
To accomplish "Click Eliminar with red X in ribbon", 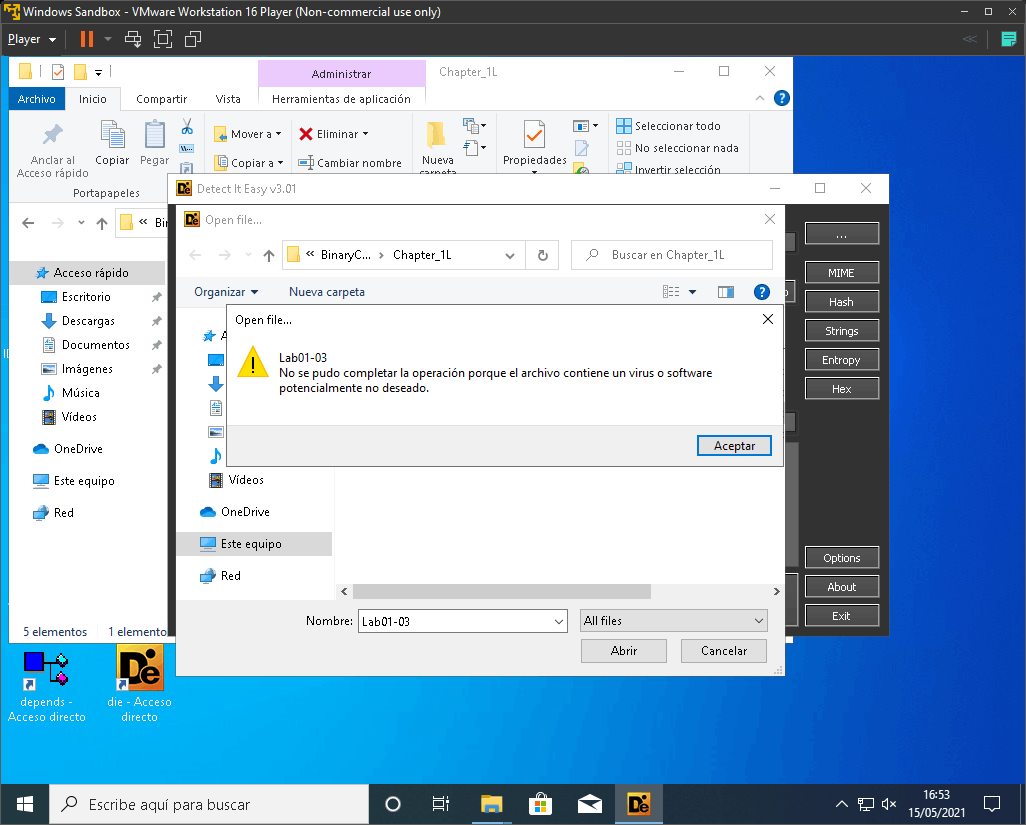I will point(334,134).
